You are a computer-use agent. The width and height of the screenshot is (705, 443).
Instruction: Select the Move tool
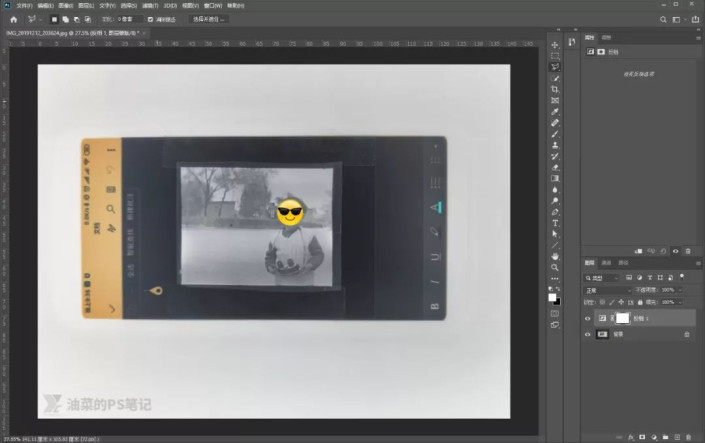(555, 45)
